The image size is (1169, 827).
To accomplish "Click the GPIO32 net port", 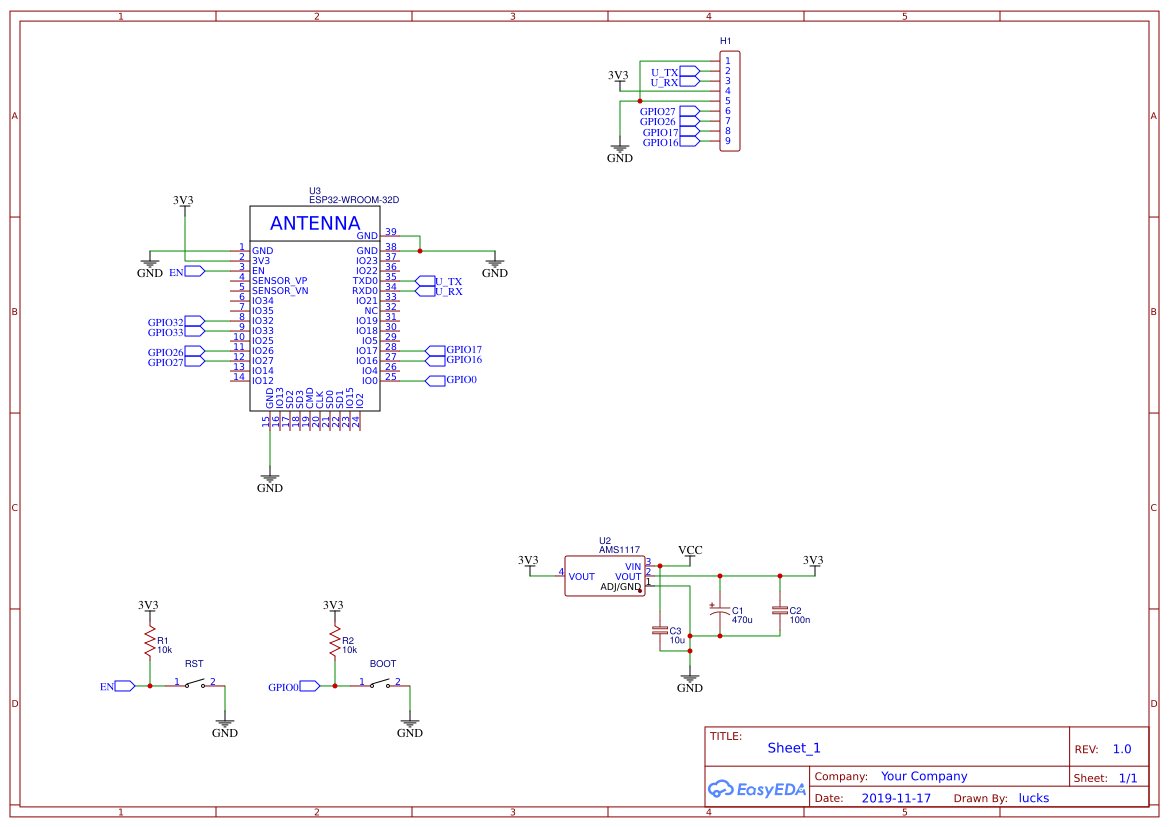I will click(176, 321).
